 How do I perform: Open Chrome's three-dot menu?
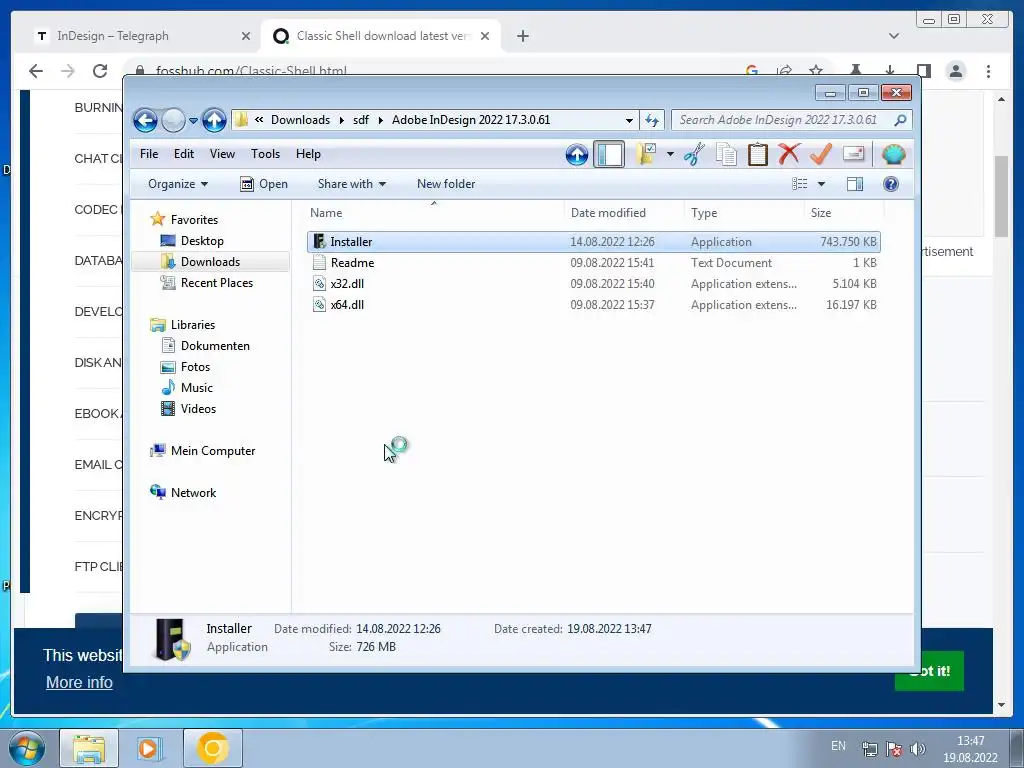tap(988, 71)
